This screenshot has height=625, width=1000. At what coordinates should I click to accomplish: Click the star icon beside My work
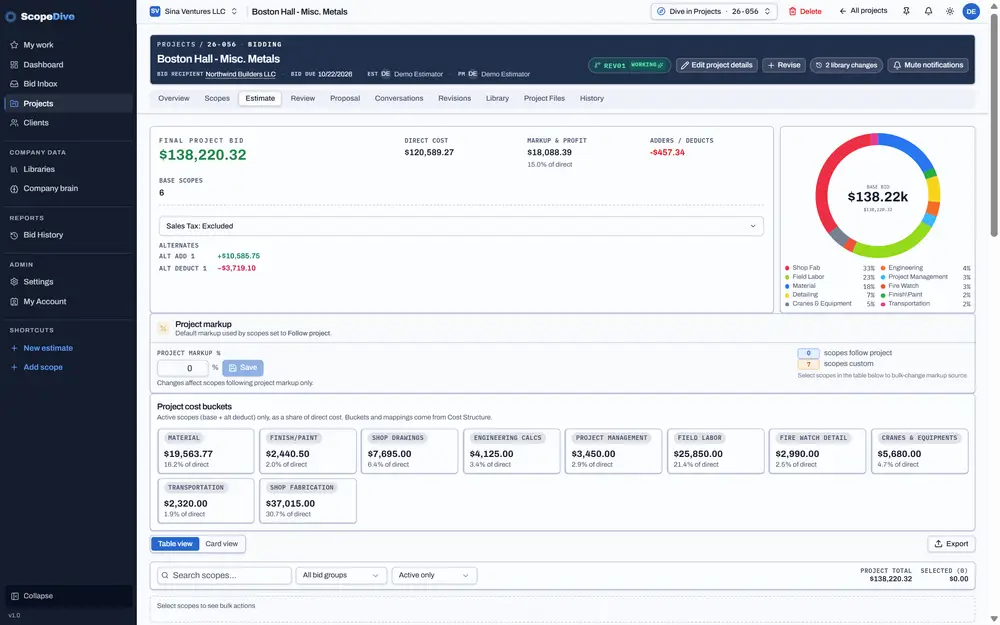(14, 45)
